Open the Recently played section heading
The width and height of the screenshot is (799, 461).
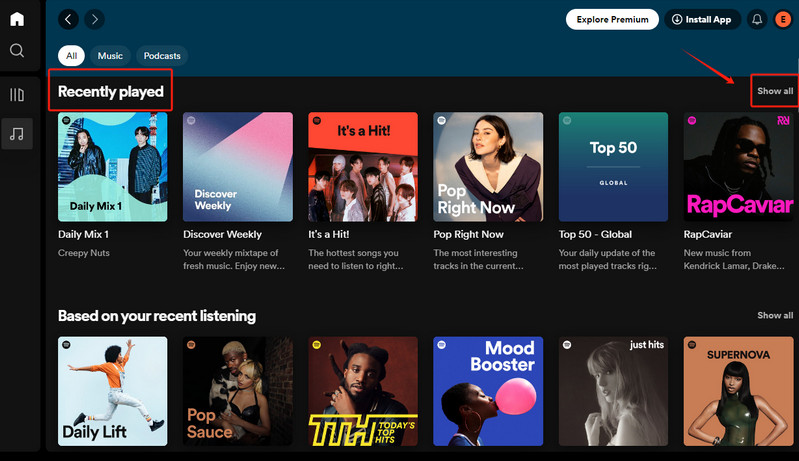[111, 91]
